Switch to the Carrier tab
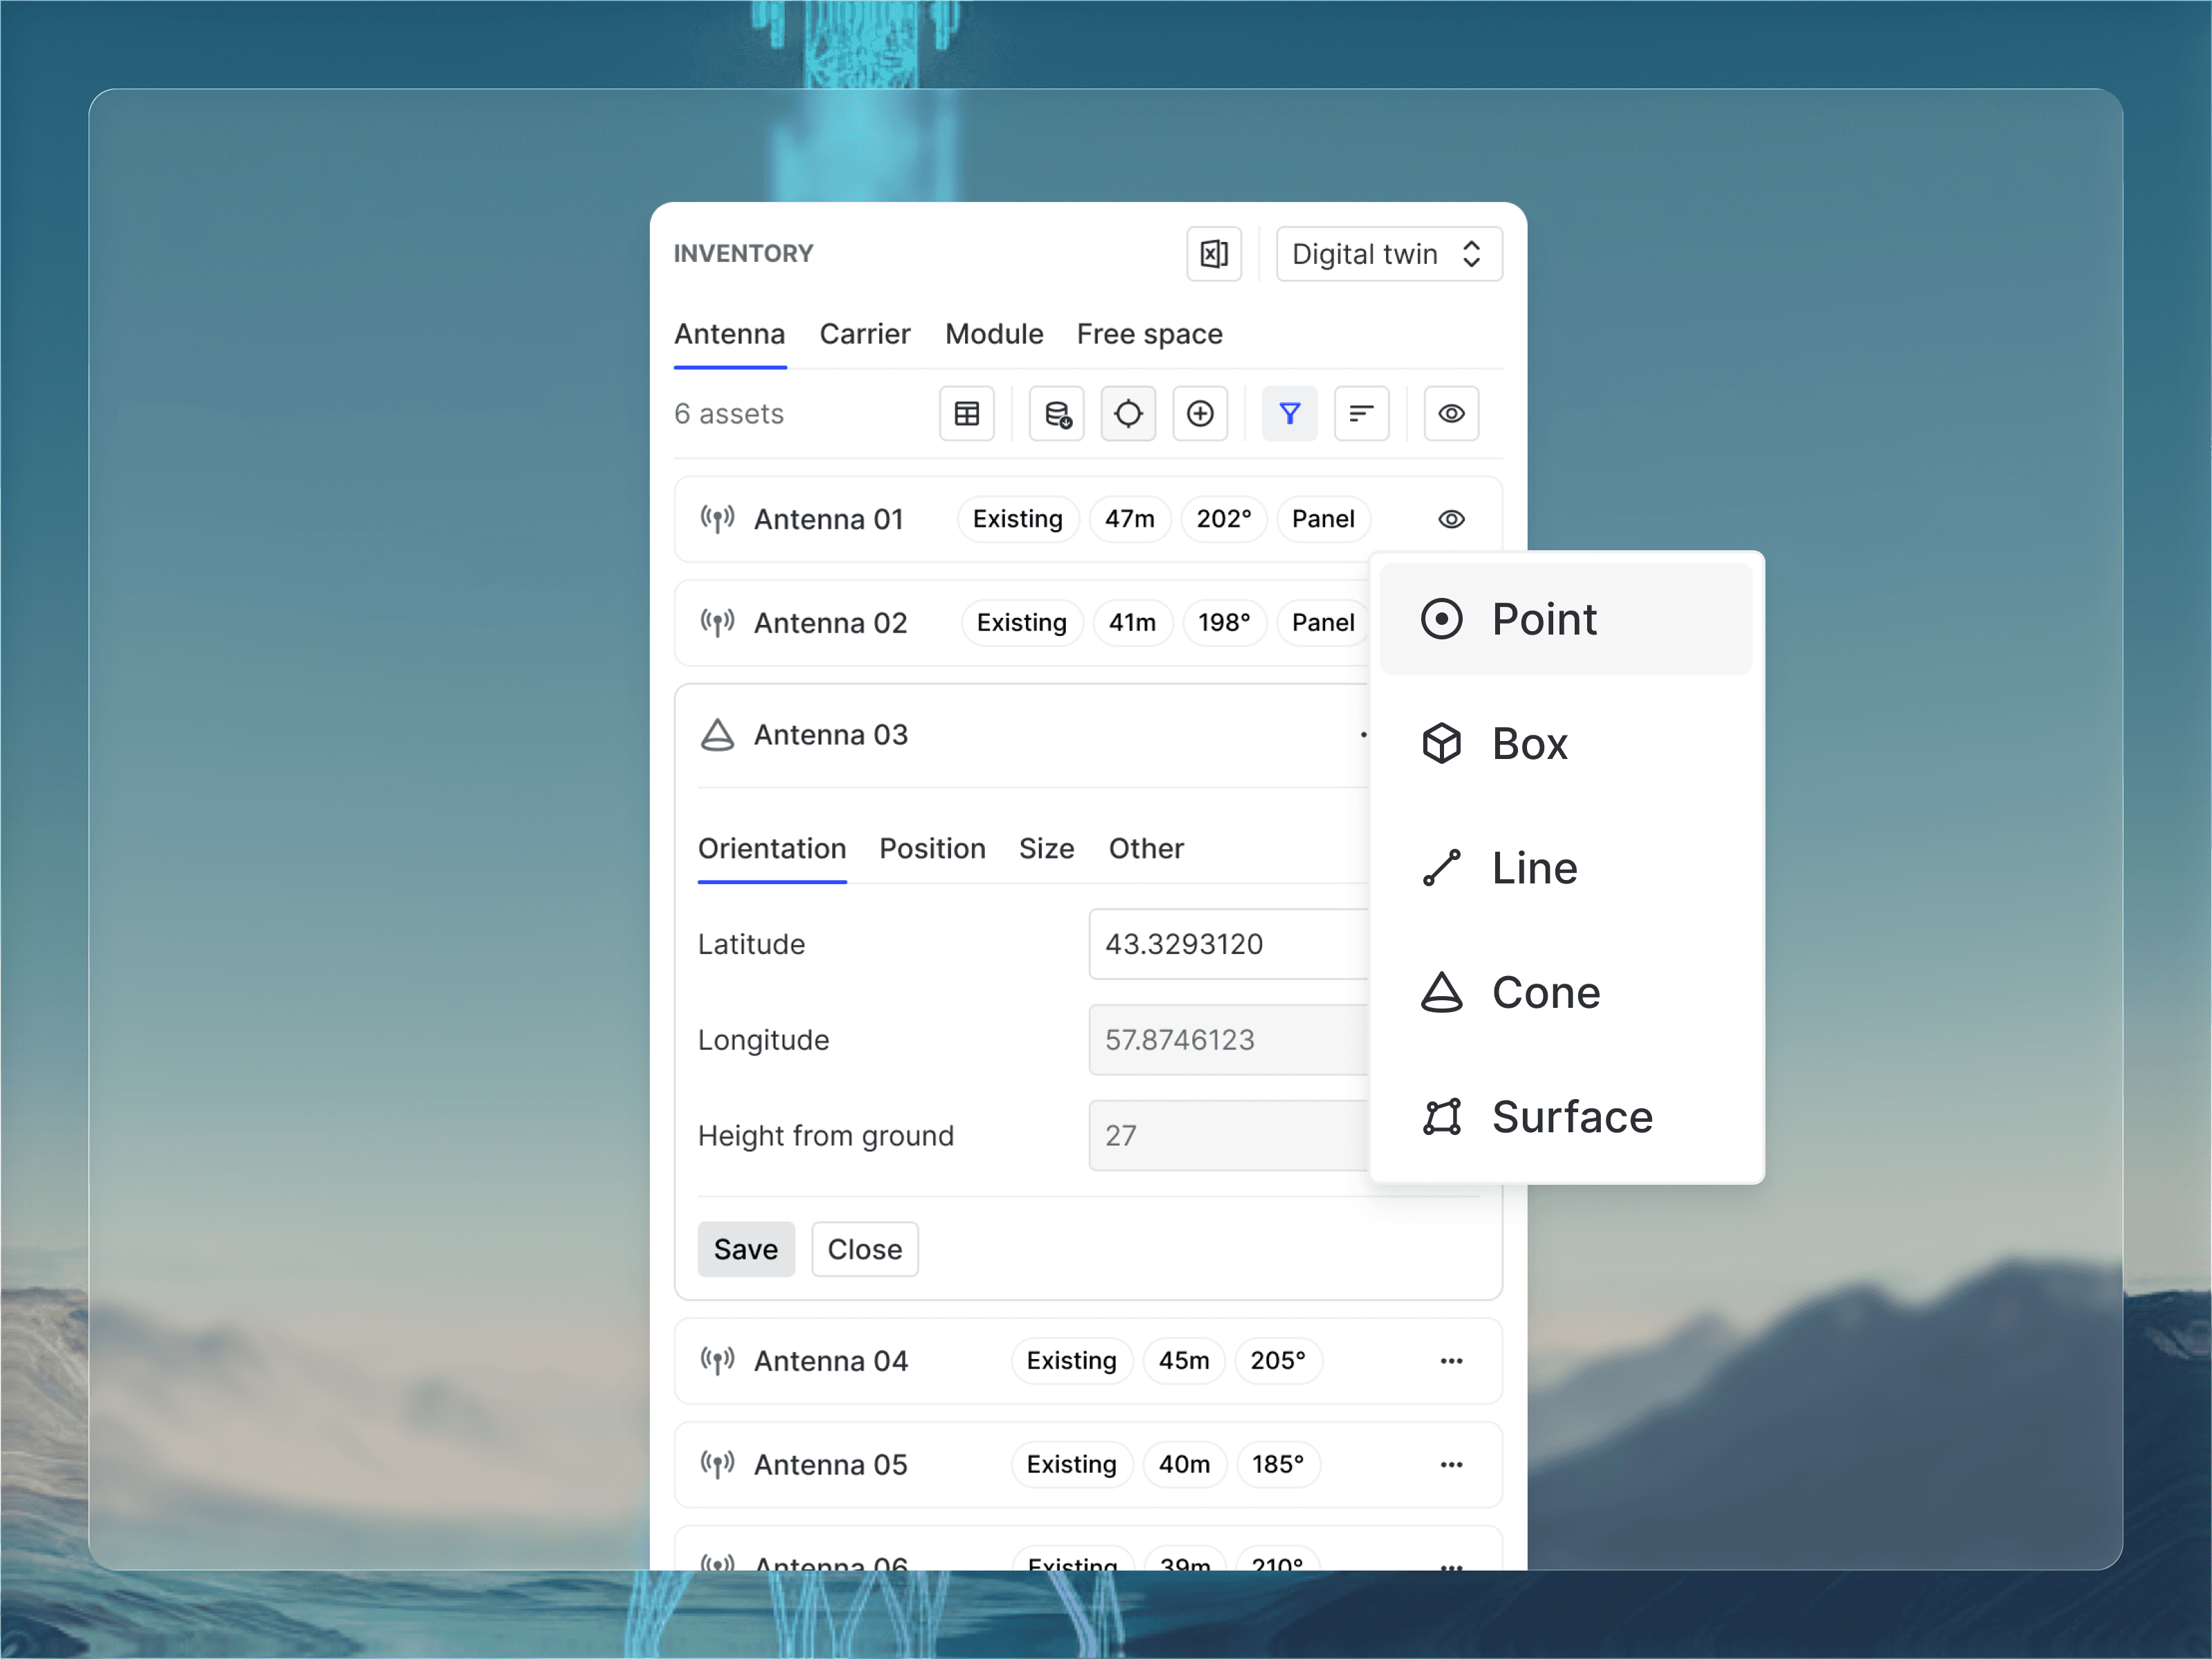 pyautogui.click(x=864, y=334)
